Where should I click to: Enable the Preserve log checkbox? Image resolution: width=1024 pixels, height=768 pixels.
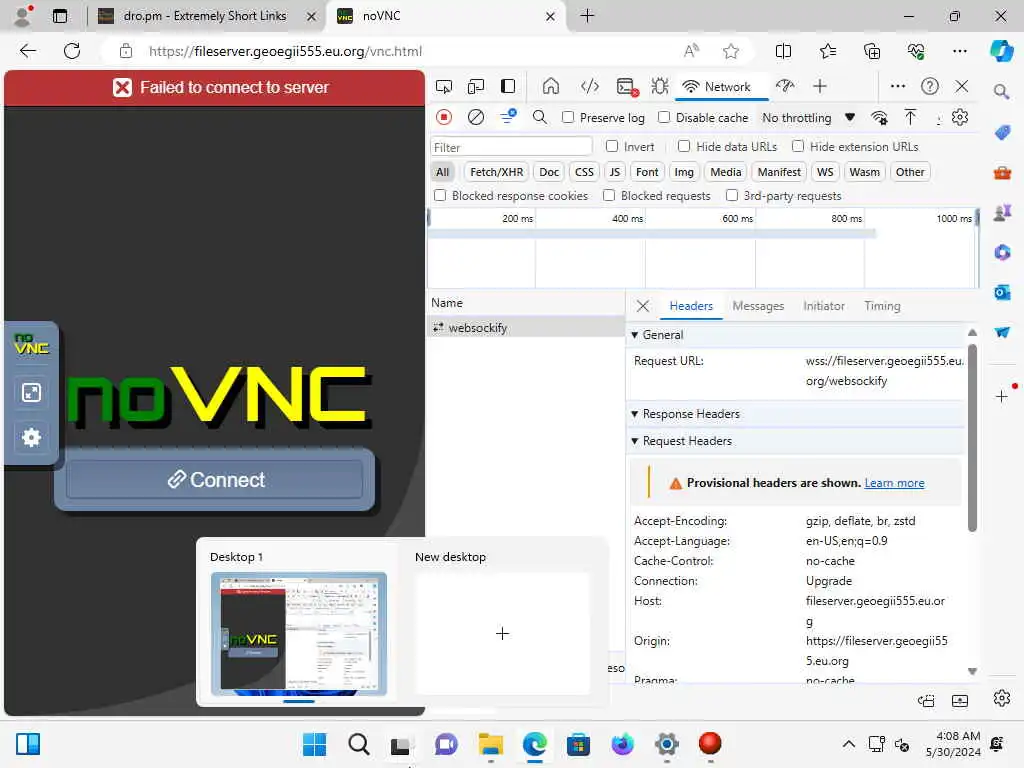tap(568, 117)
